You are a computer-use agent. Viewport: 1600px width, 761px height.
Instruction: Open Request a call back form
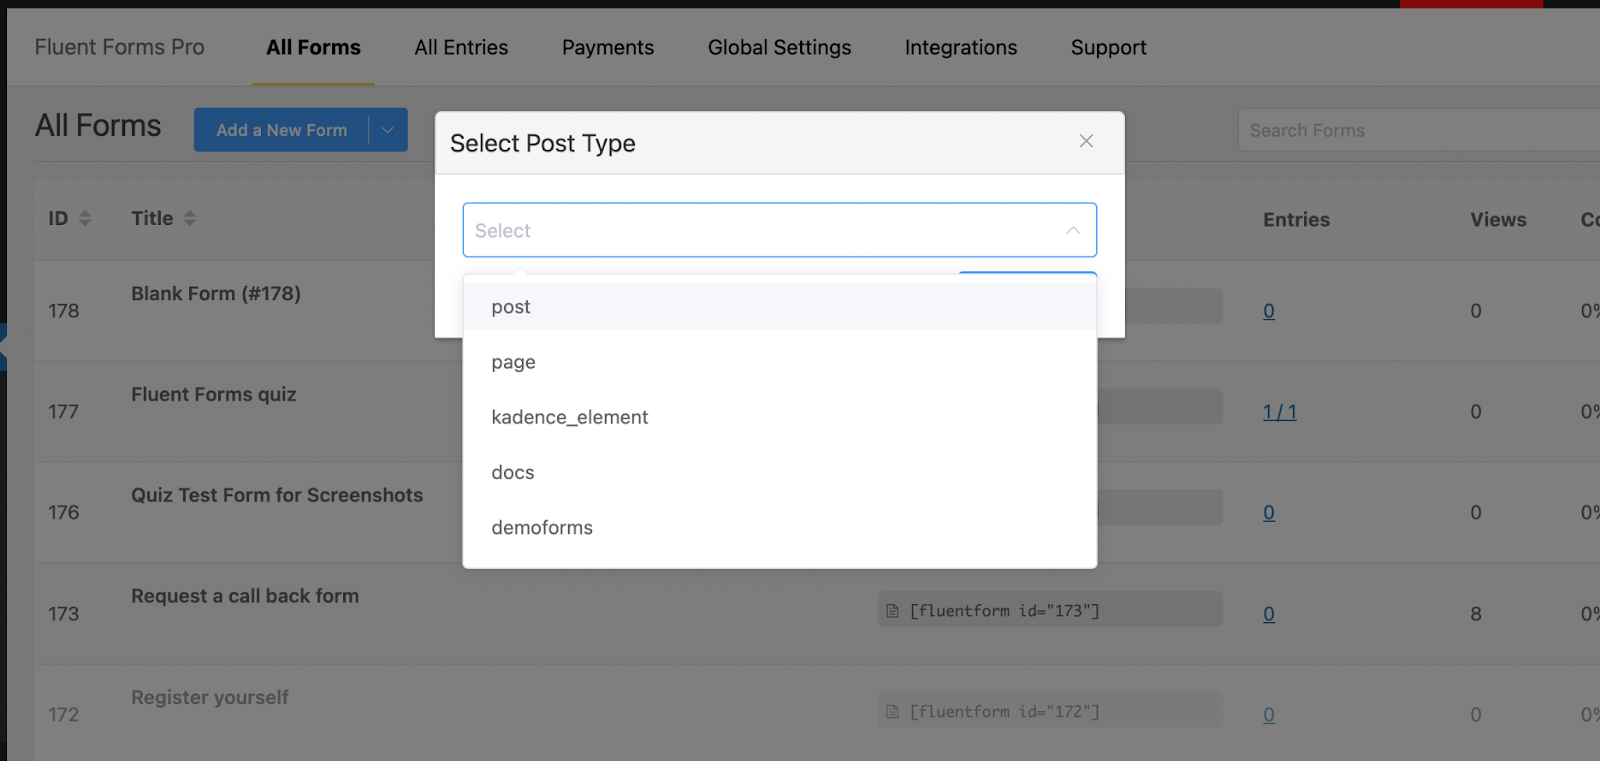[245, 596]
